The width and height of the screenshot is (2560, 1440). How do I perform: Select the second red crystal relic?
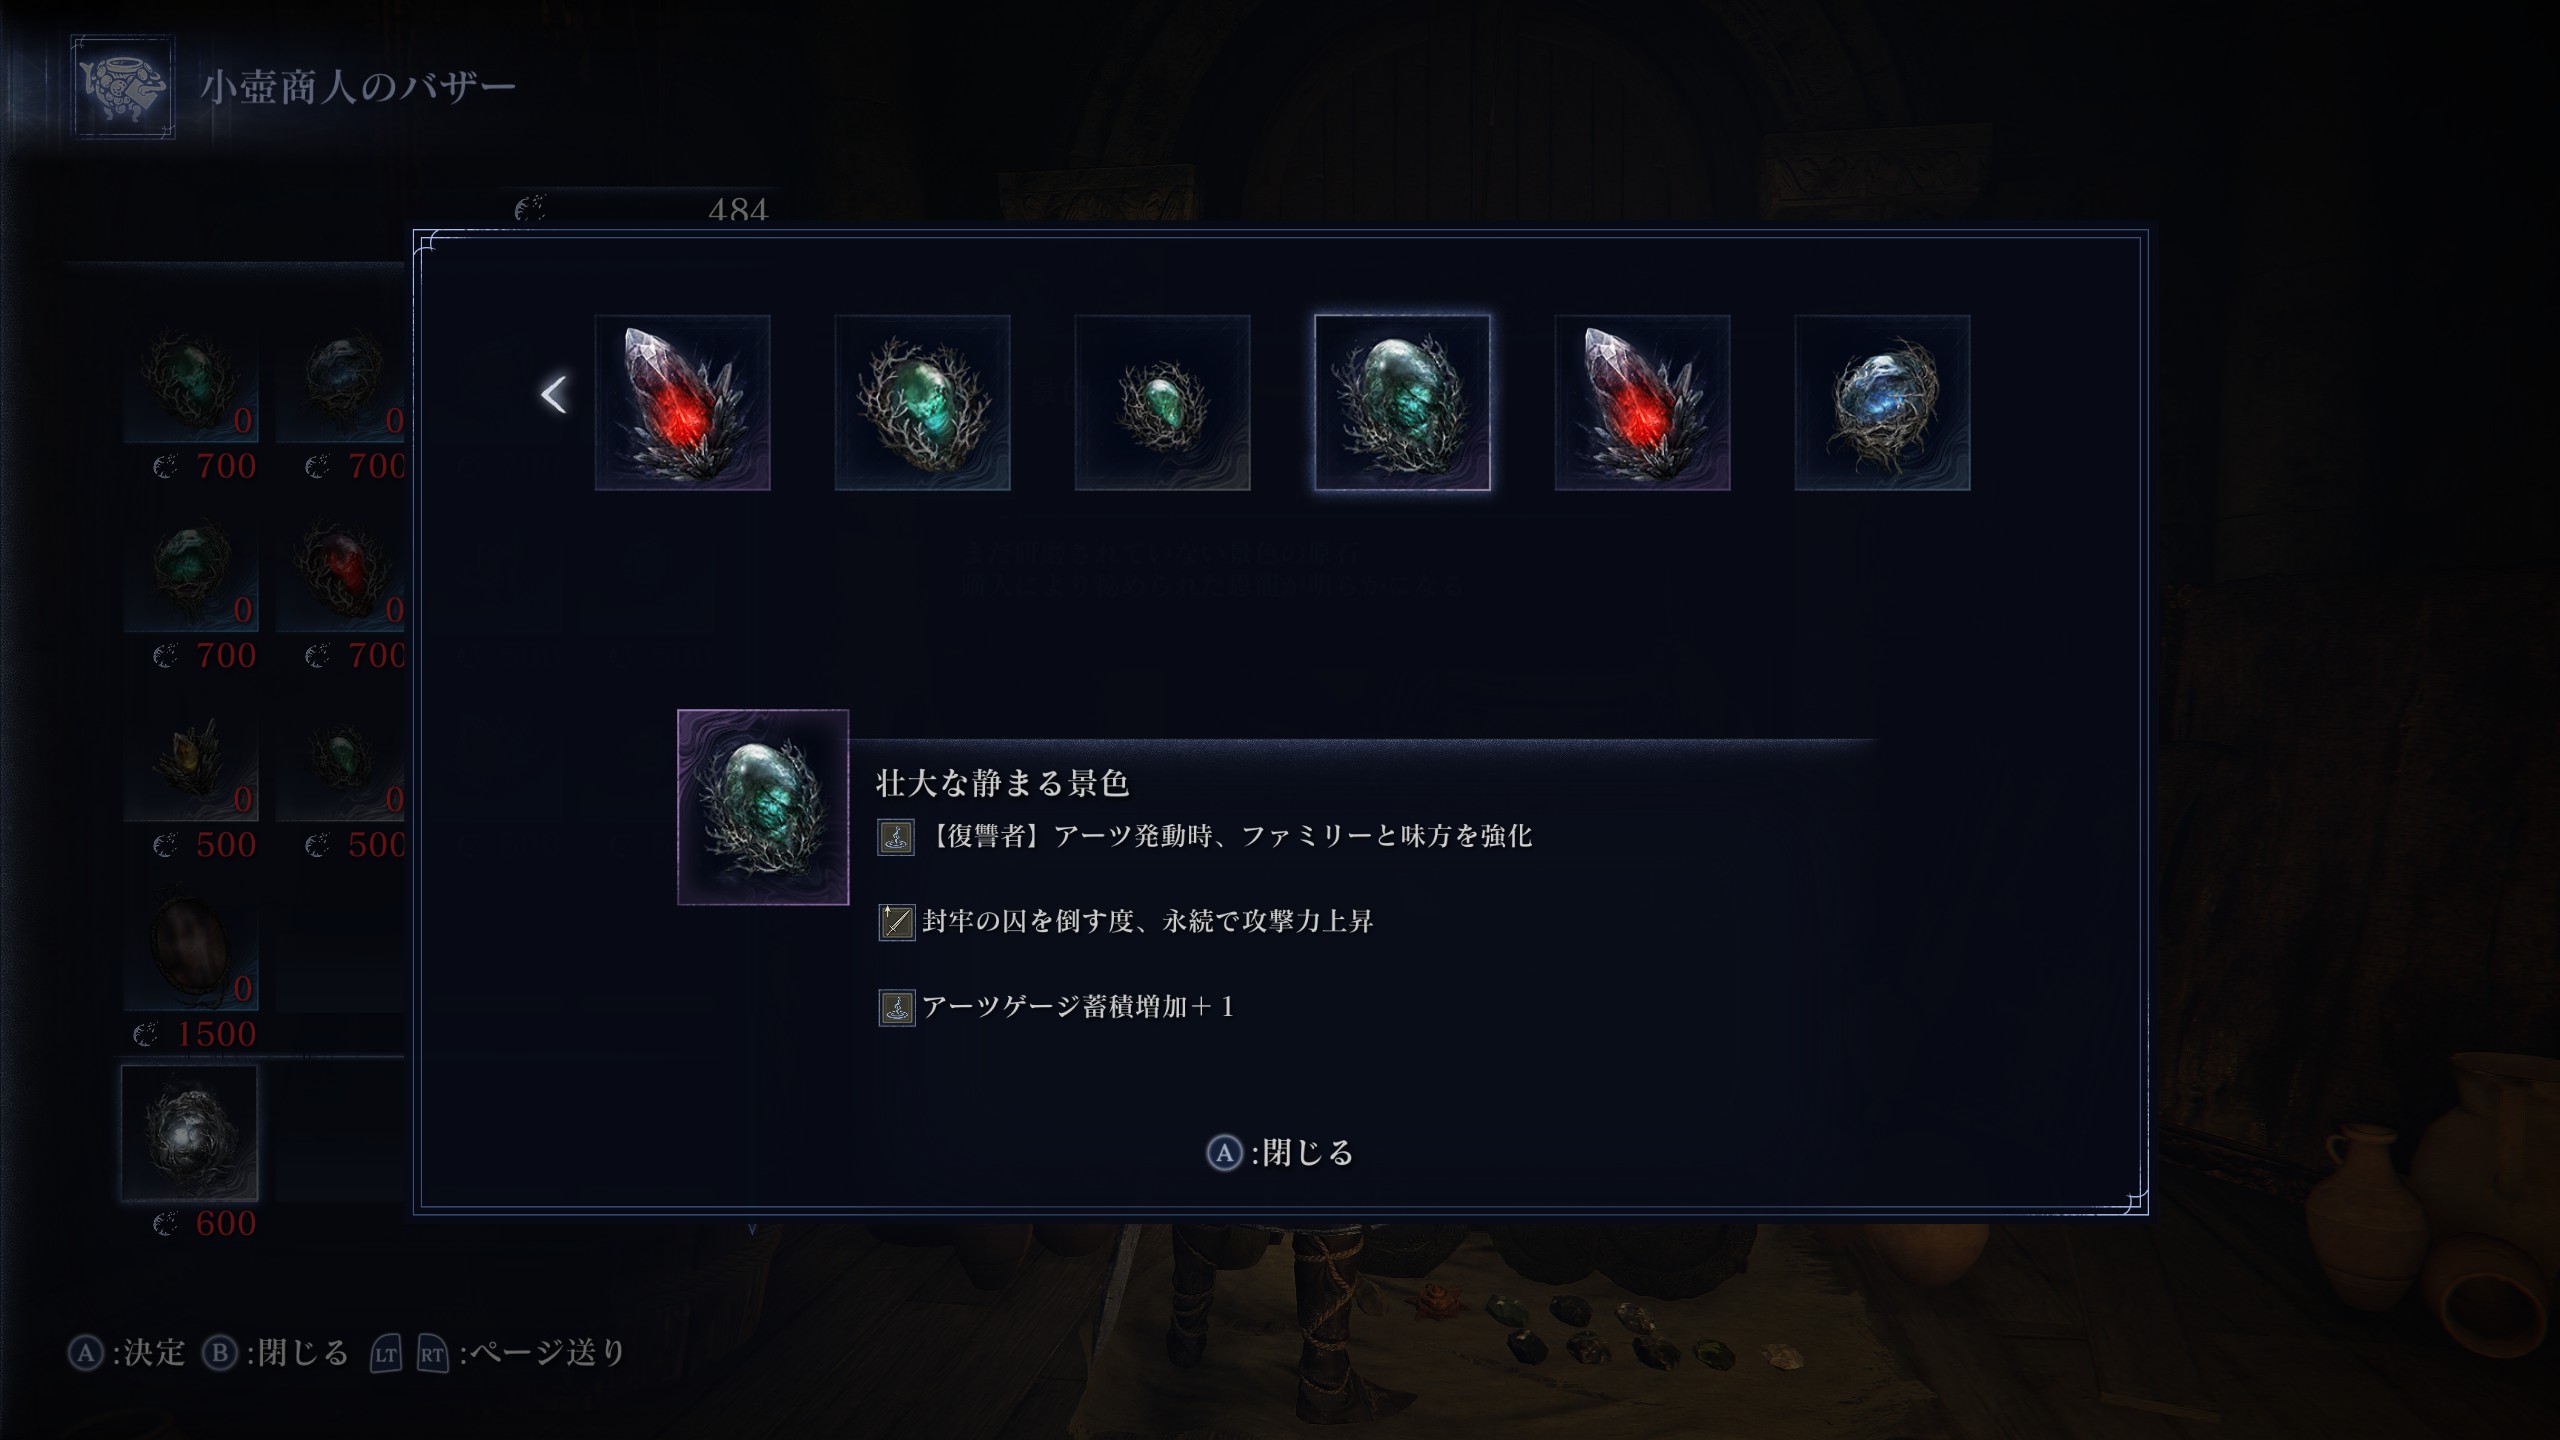point(1642,403)
